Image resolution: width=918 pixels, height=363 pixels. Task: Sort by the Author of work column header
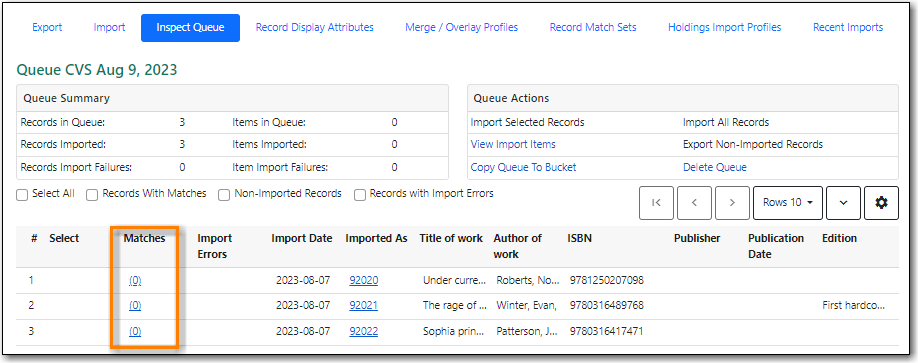coord(518,246)
